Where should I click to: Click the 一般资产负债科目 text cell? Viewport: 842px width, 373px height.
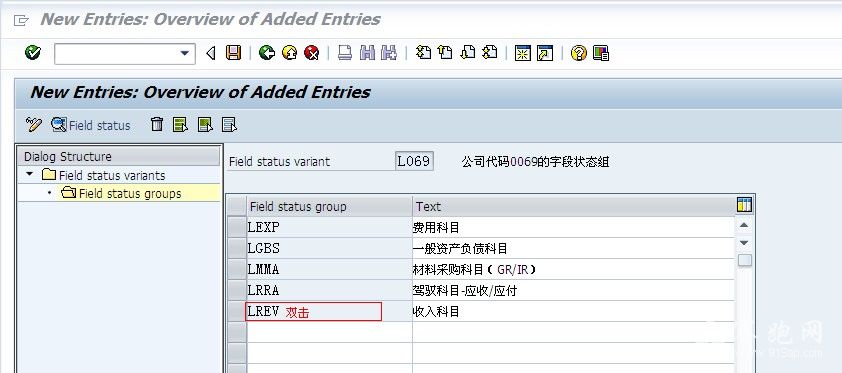coord(573,248)
